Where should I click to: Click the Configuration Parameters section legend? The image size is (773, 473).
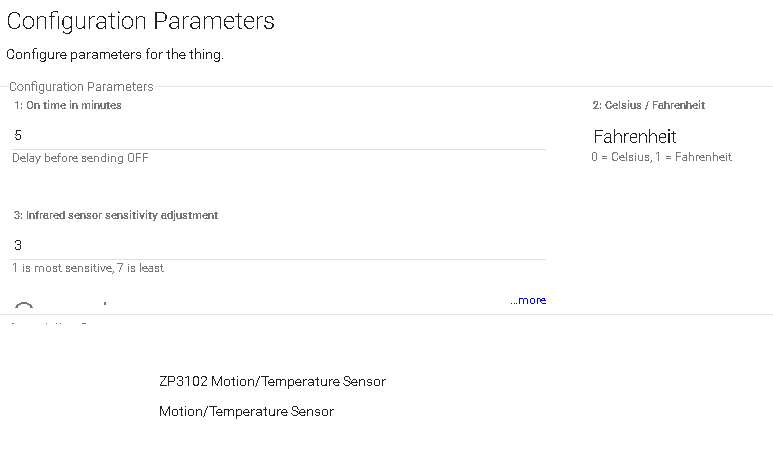click(81, 87)
